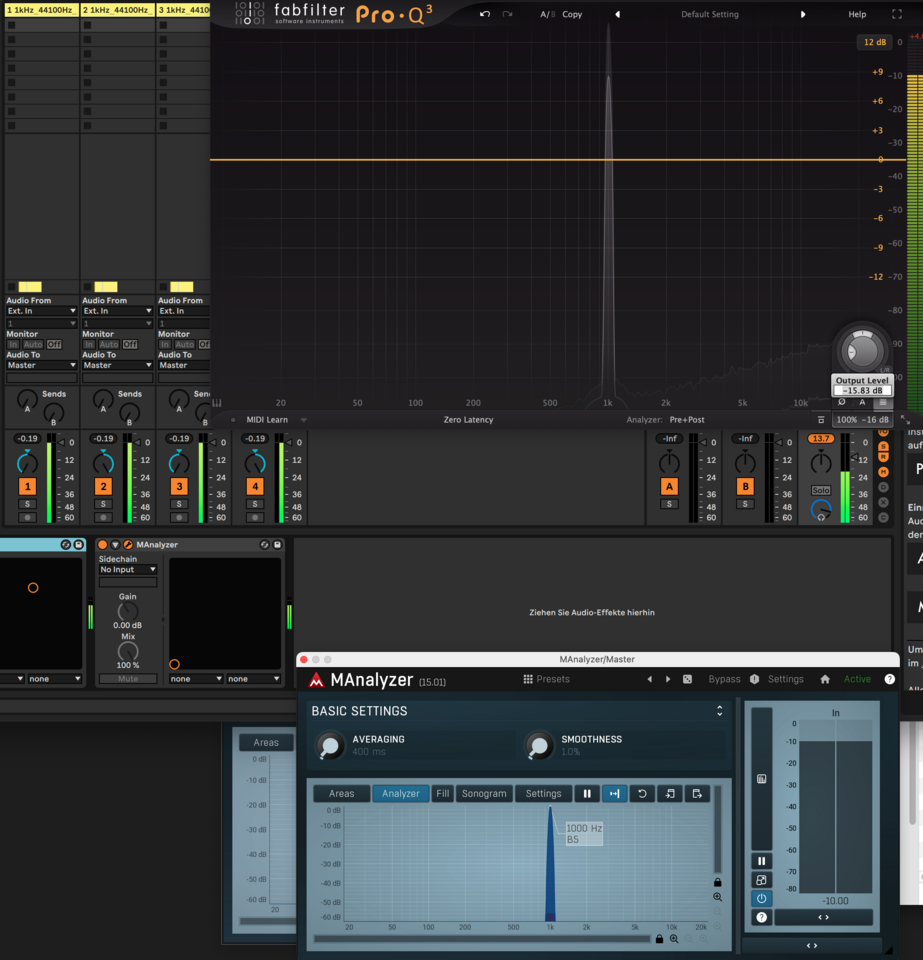Open track 1 Audio To Master dropdown

(x=41, y=365)
